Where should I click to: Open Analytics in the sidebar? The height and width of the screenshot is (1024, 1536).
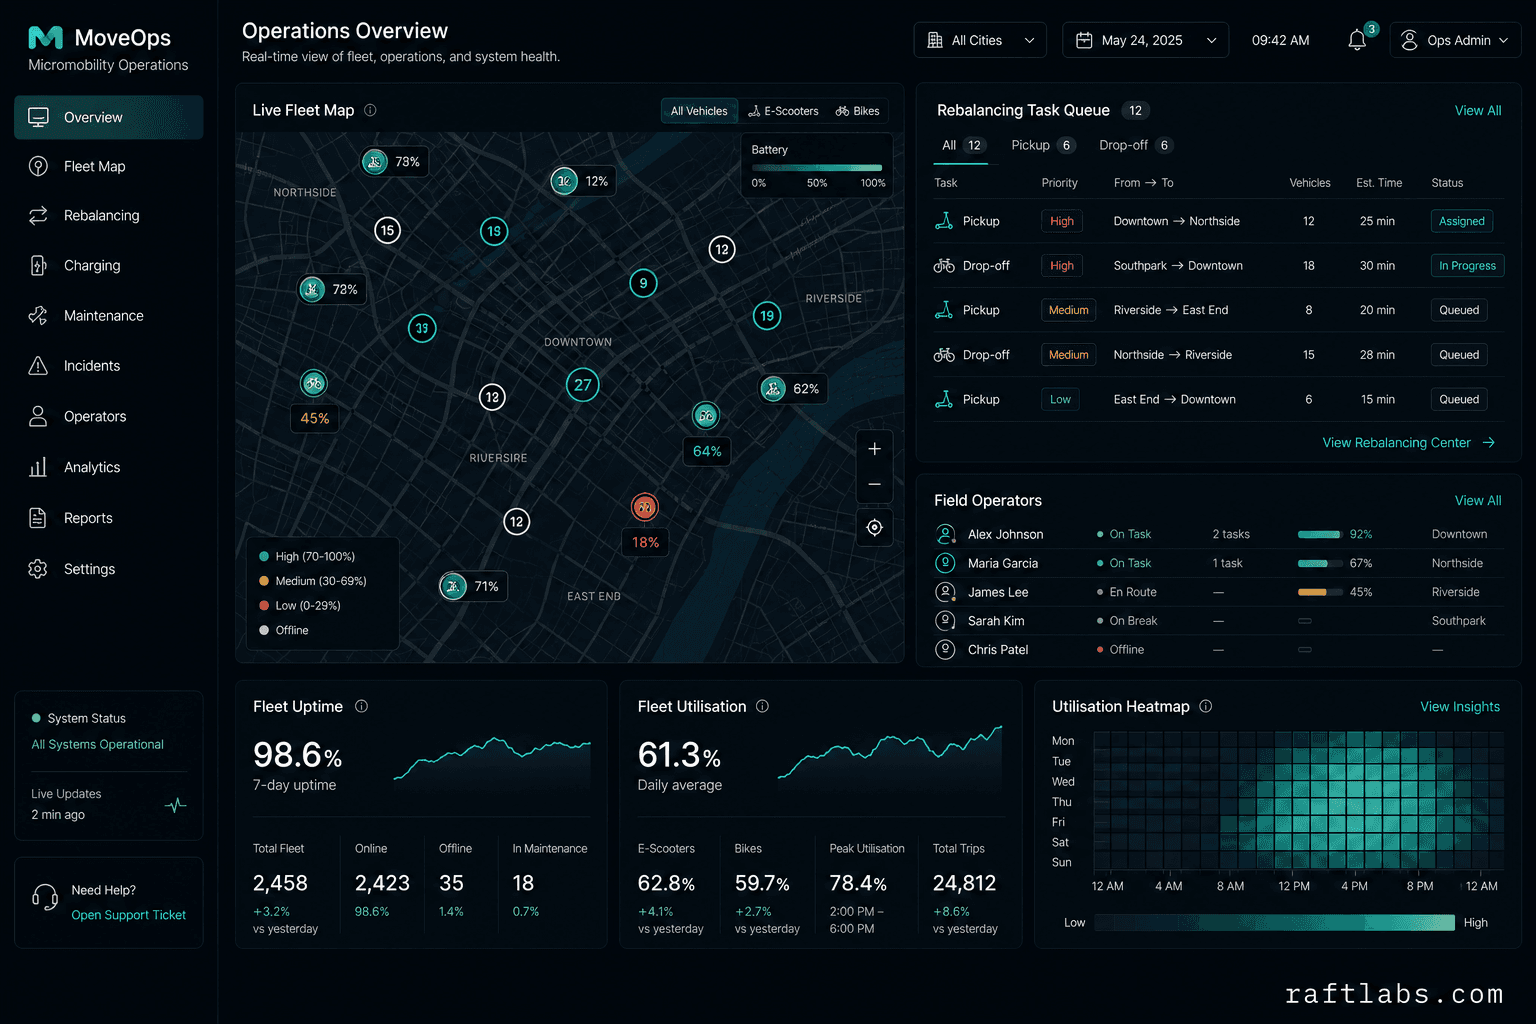(x=109, y=467)
